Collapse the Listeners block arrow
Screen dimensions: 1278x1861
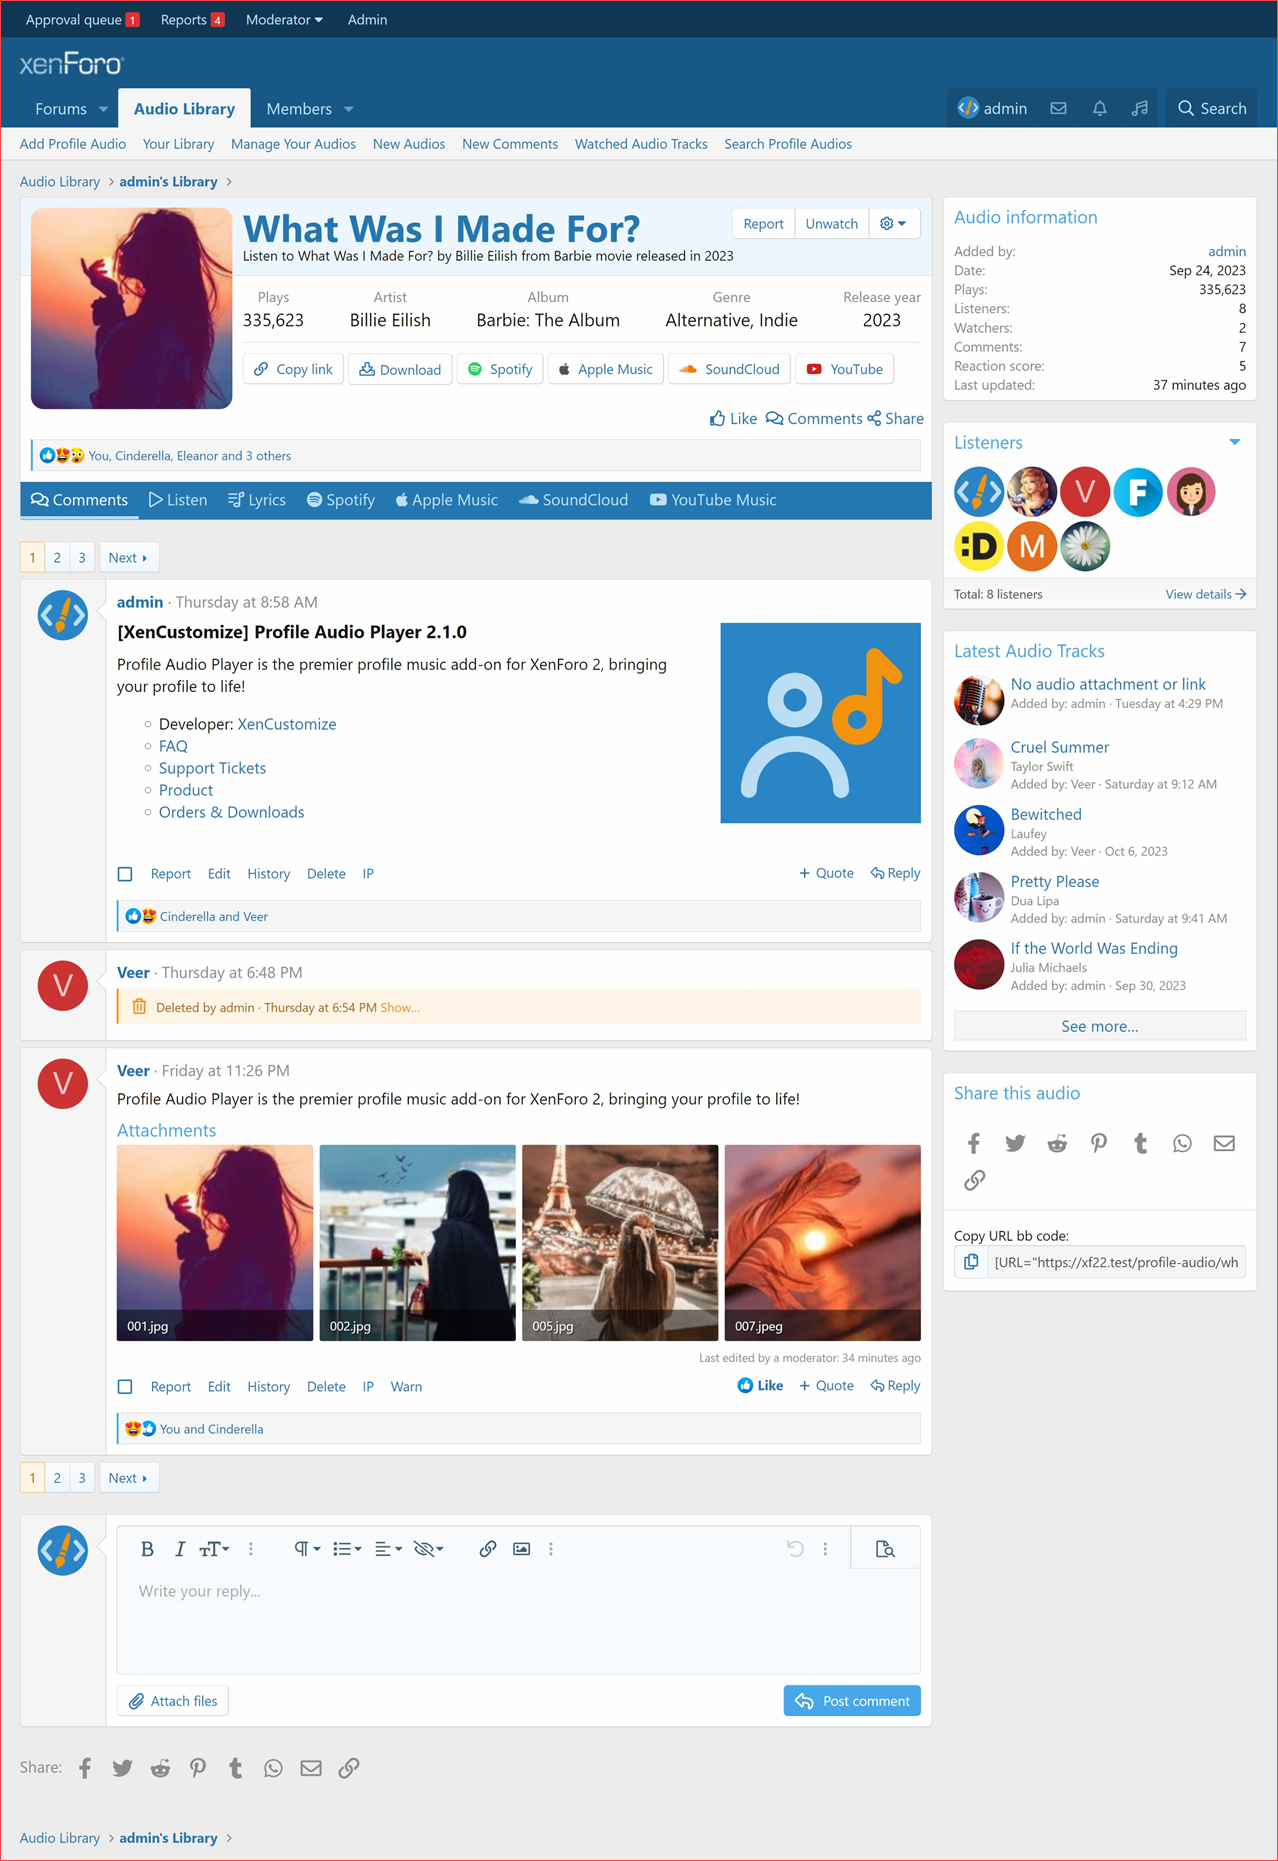pos(1234,442)
